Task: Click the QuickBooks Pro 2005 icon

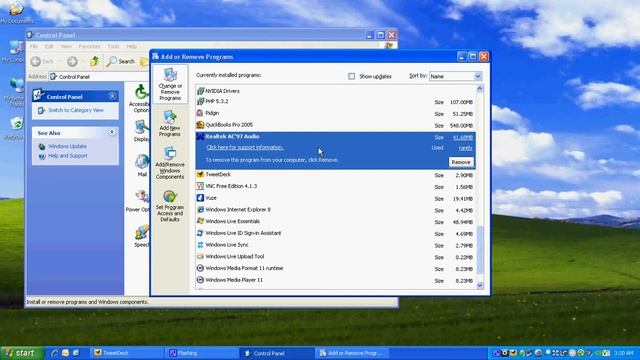Action: click(200, 125)
